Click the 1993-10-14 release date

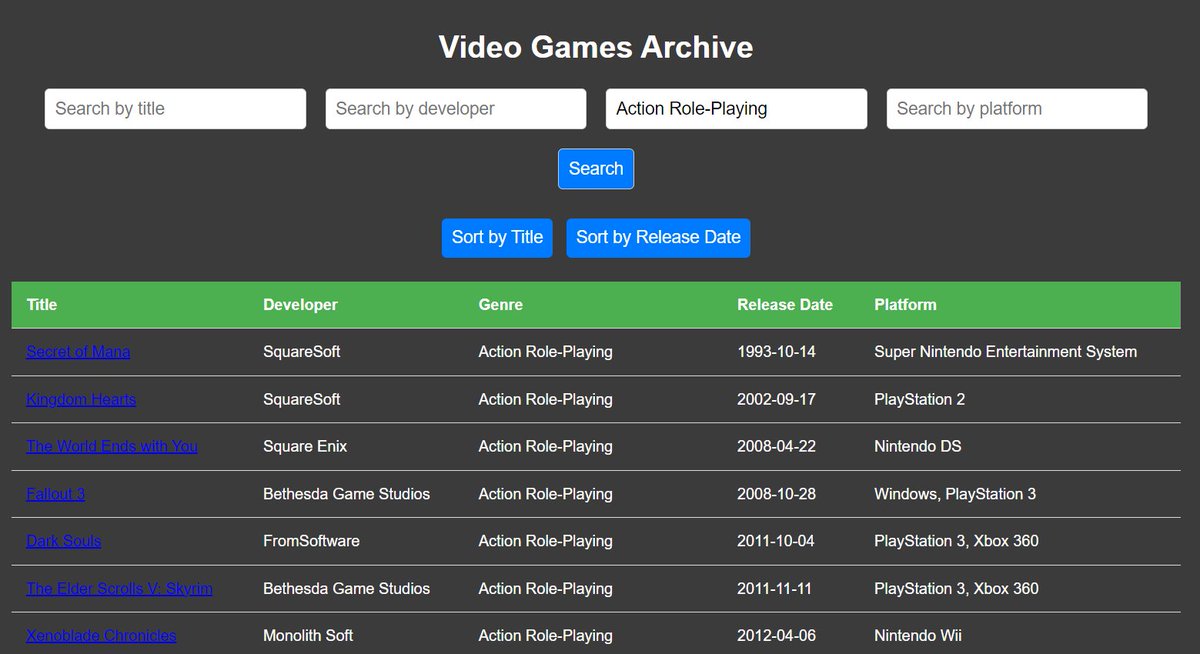[777, 352]
